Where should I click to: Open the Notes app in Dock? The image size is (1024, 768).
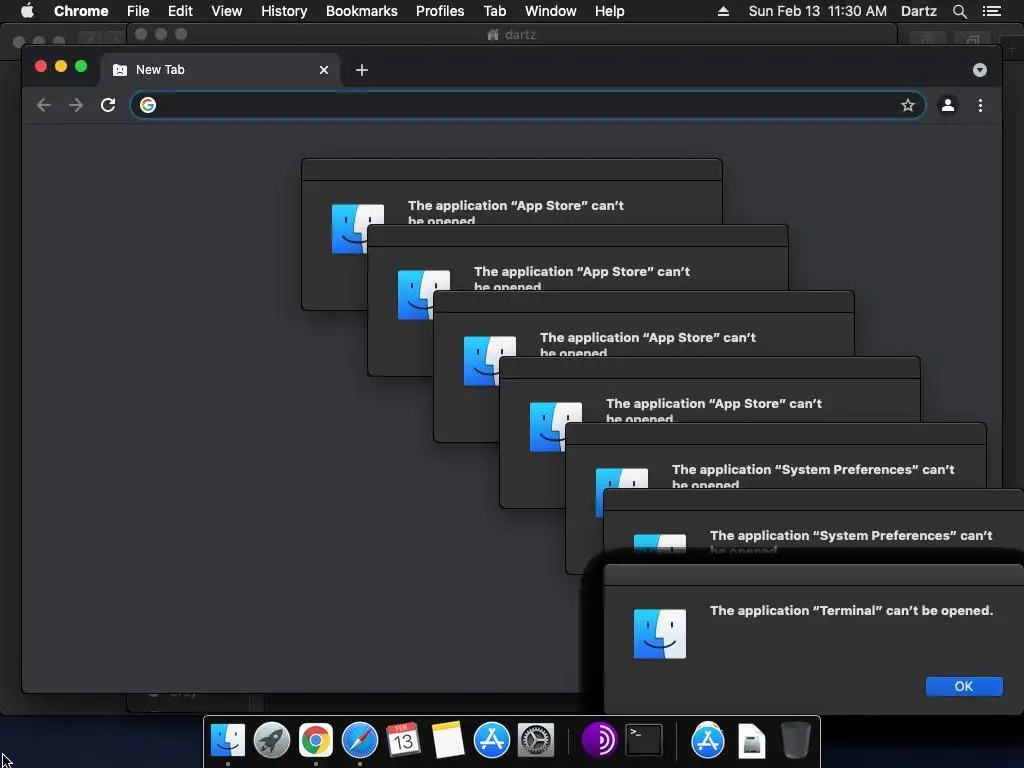[447, 741]
